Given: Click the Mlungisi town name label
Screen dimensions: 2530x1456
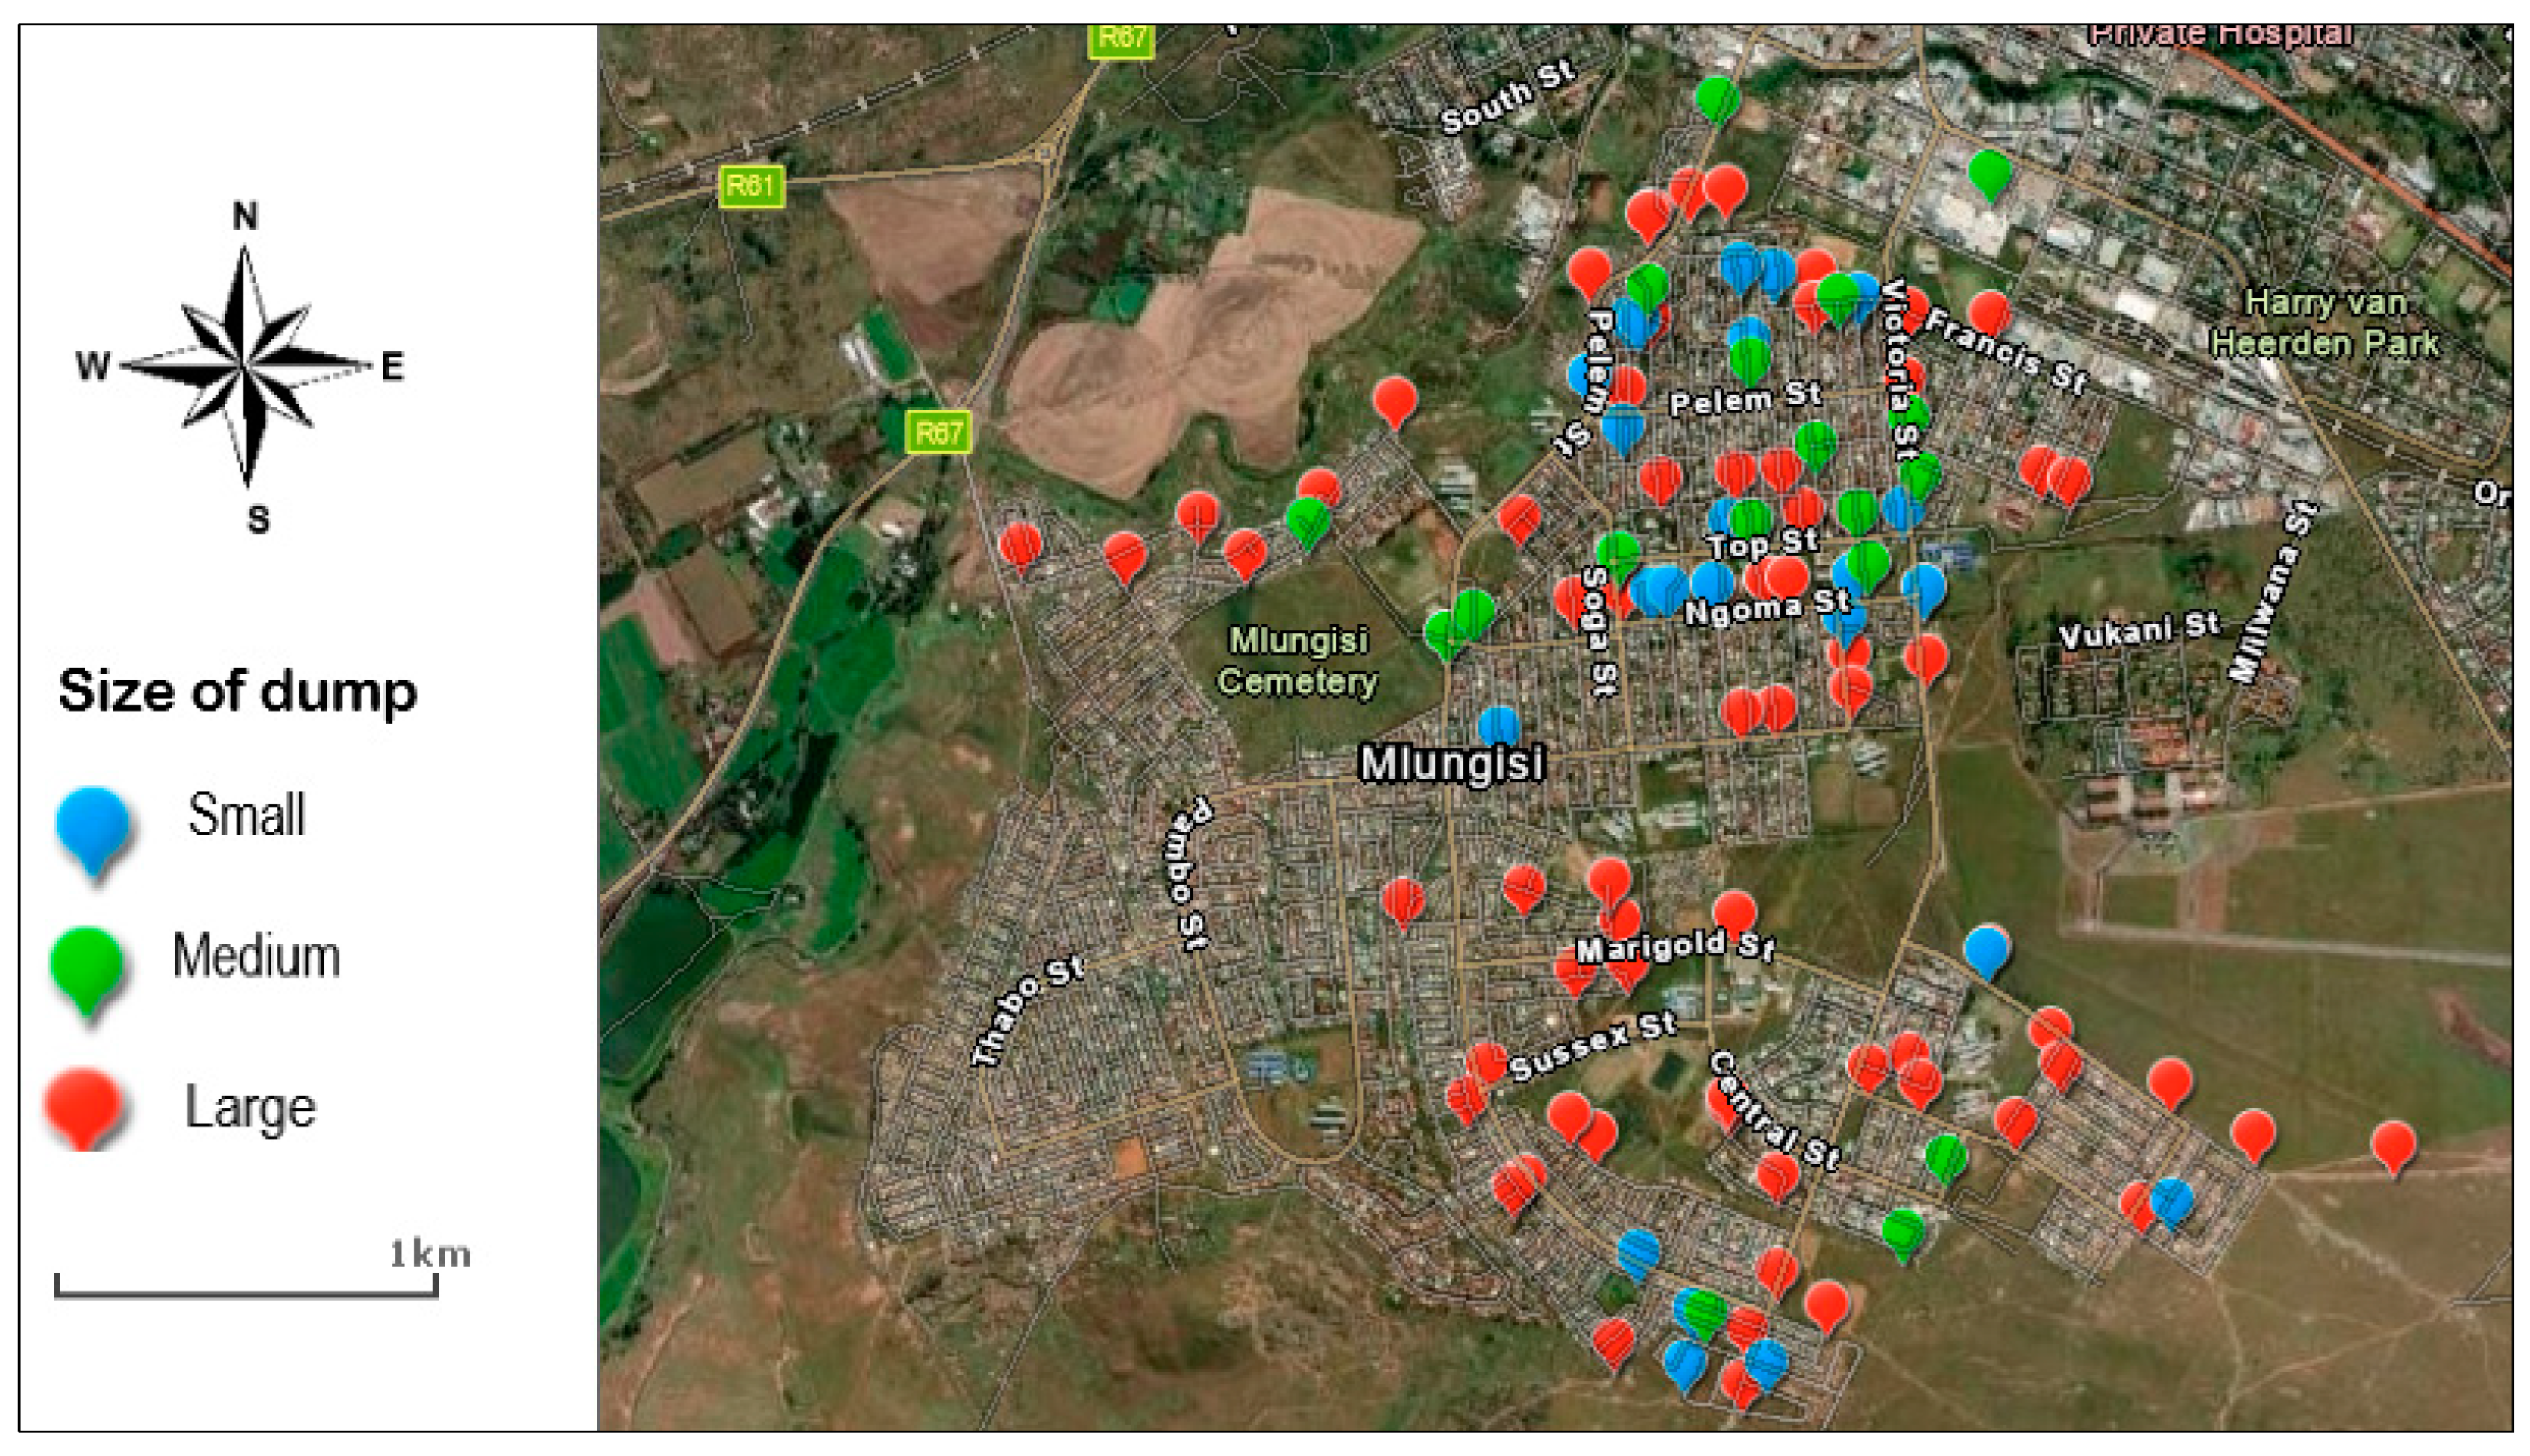Looking at the screenshot, I should (1452, 764).
